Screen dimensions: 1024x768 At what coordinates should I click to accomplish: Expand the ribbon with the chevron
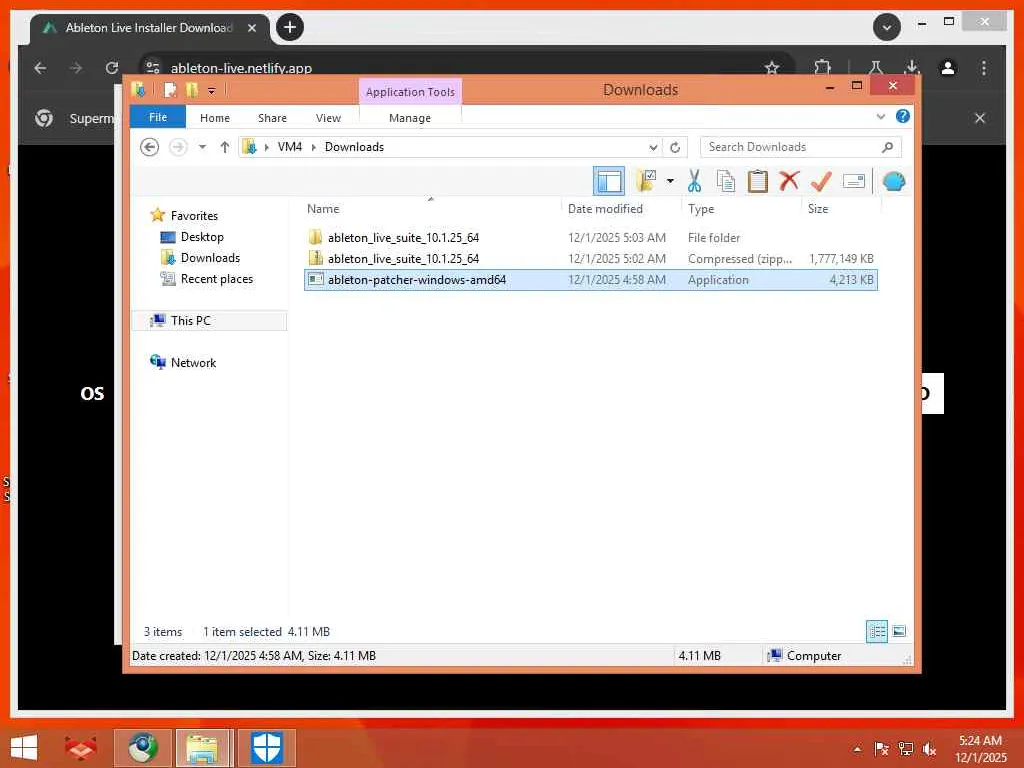click(881, 116)
